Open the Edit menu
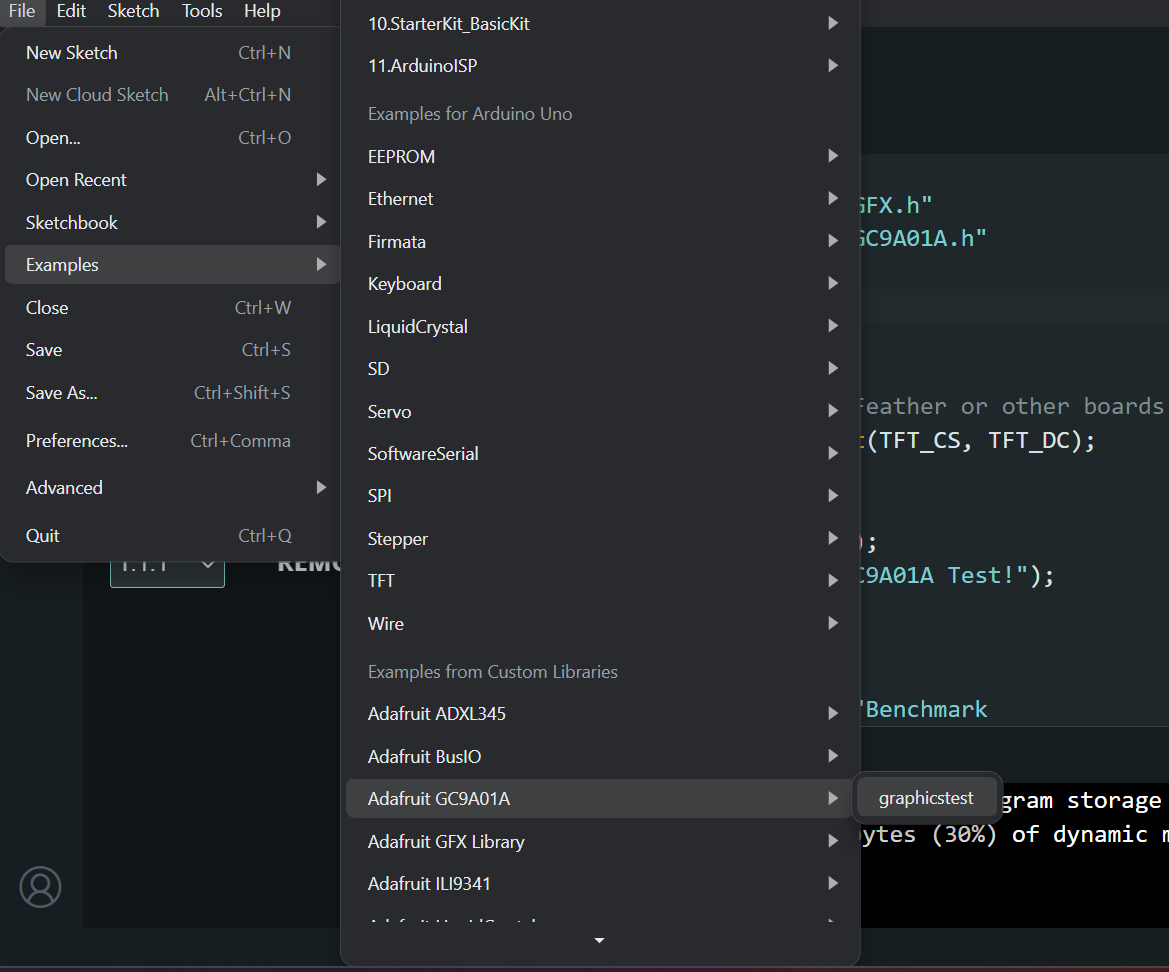Image resolution: width=1169 pixels, height=972 pixels. pos(71,11)
